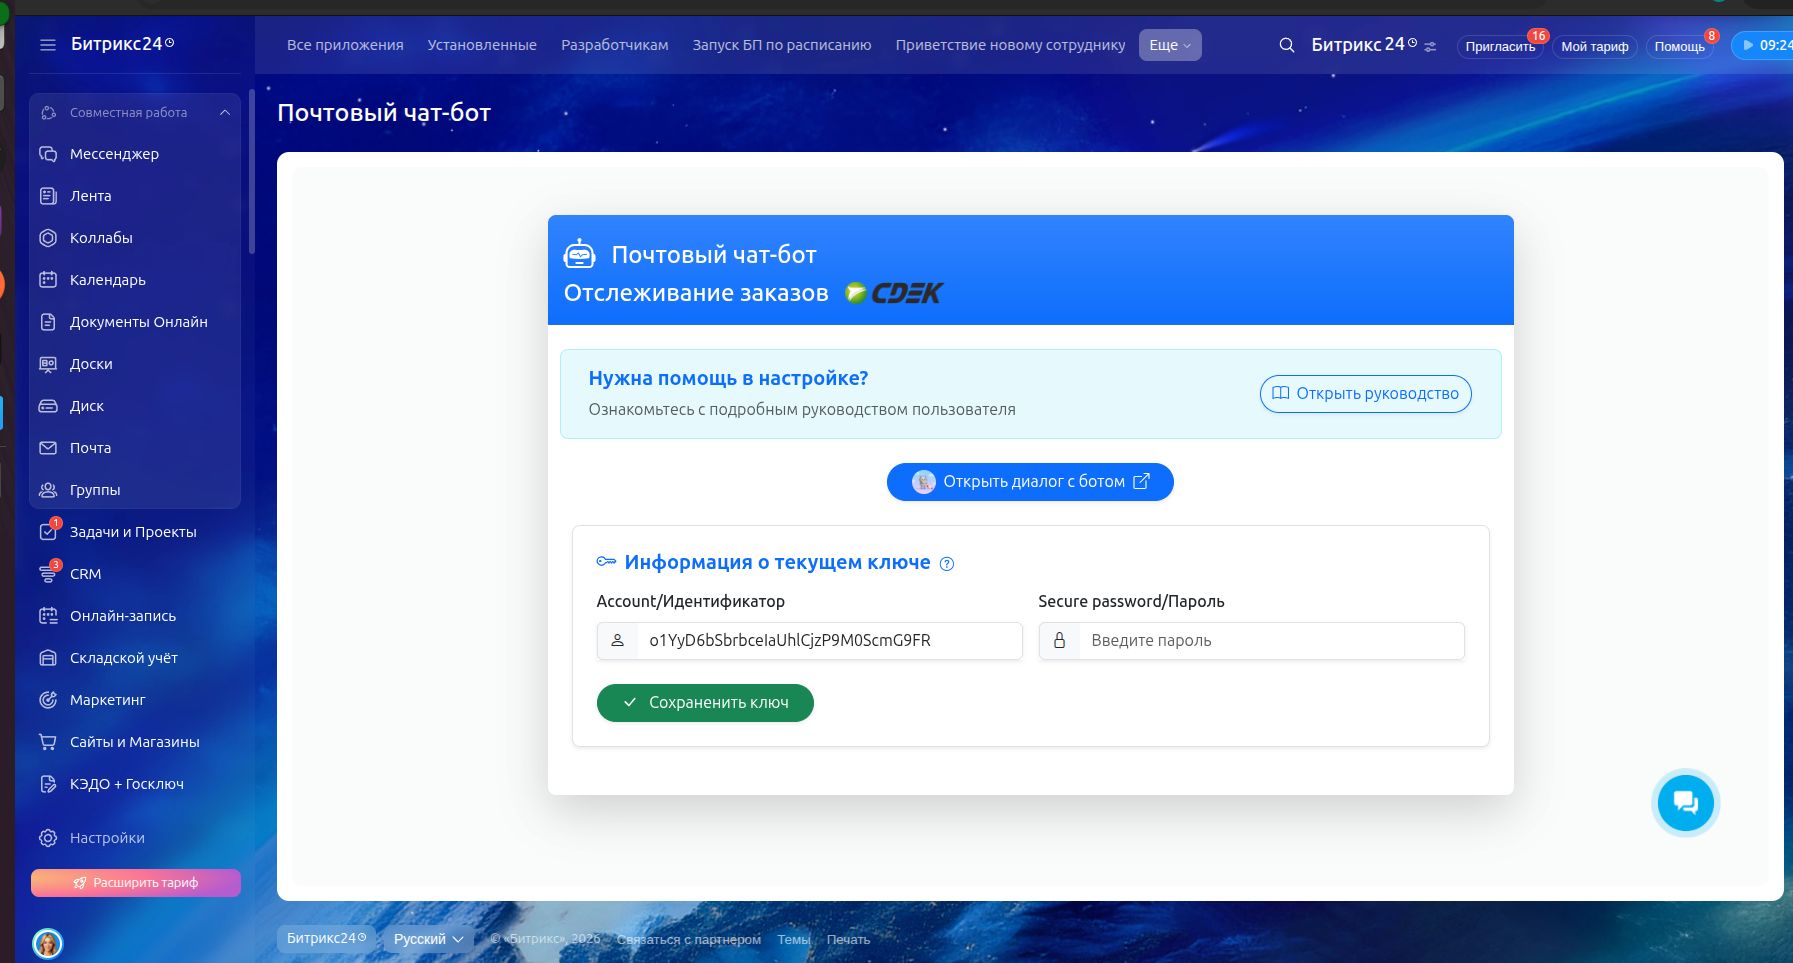The image size is (1793, 963).
Task: Open the Сайты и Магазины cart icon
Action: pyautogui.click(x=48, y=742)
